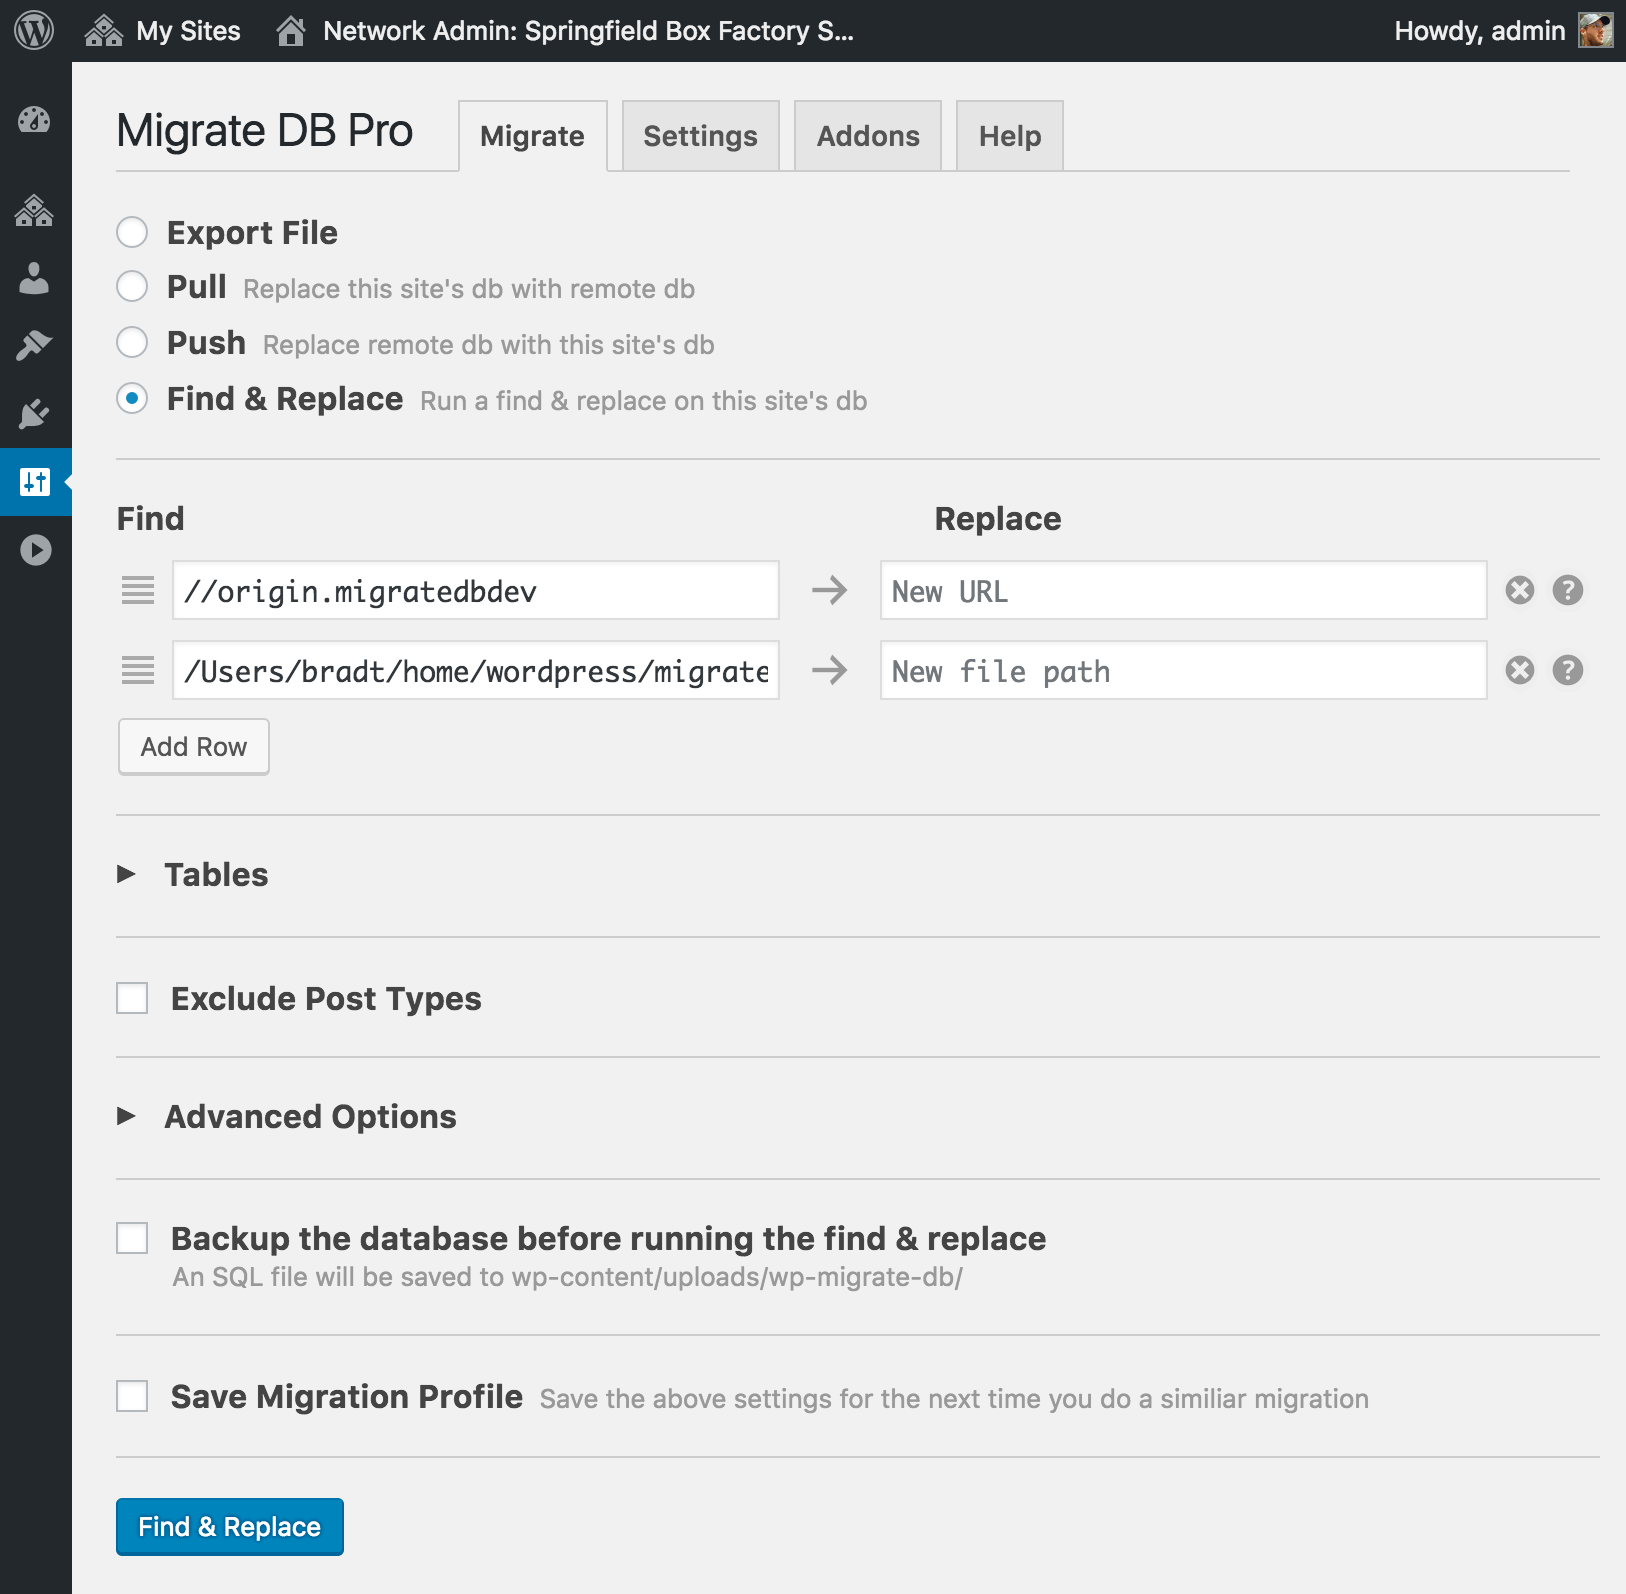Screen dimensions: 1626x1594
Task: Click the collapse menu play icon
Action: point(36,550)
